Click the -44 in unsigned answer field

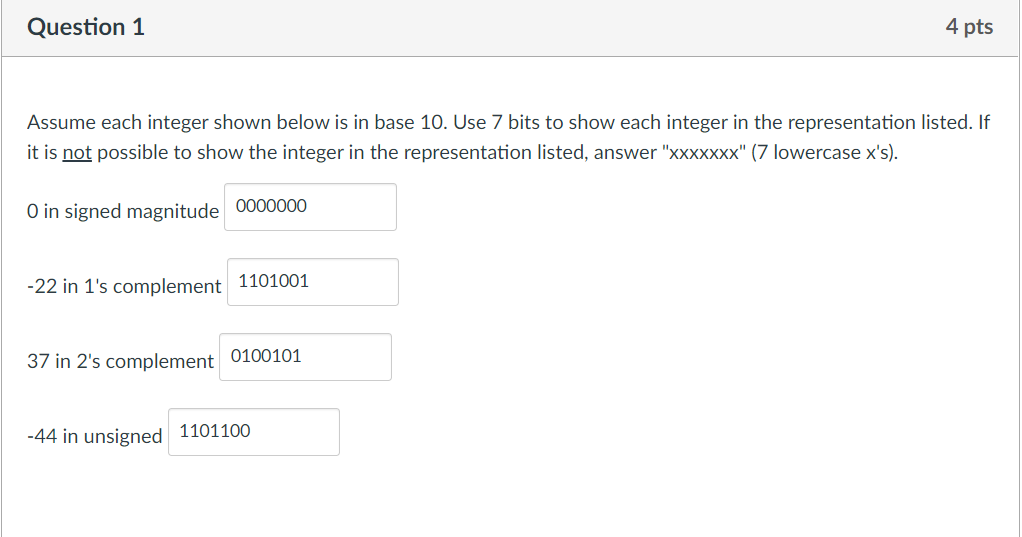click(x=254, y=431)
